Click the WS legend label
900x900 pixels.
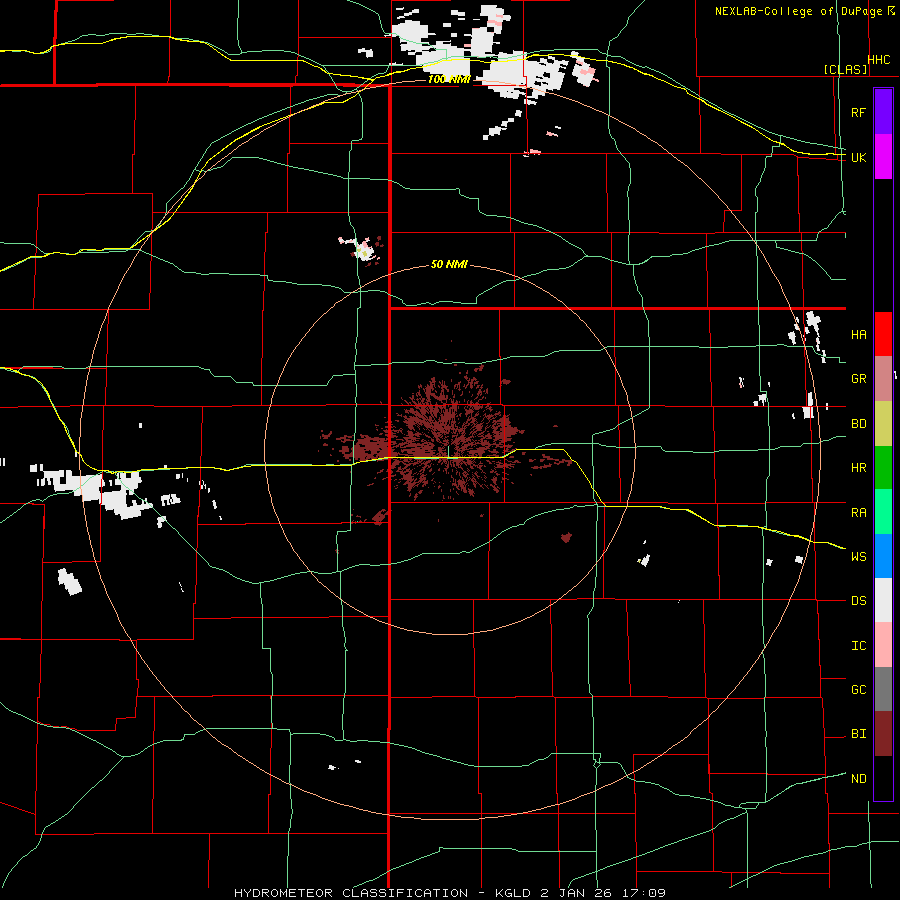[858, 556]
